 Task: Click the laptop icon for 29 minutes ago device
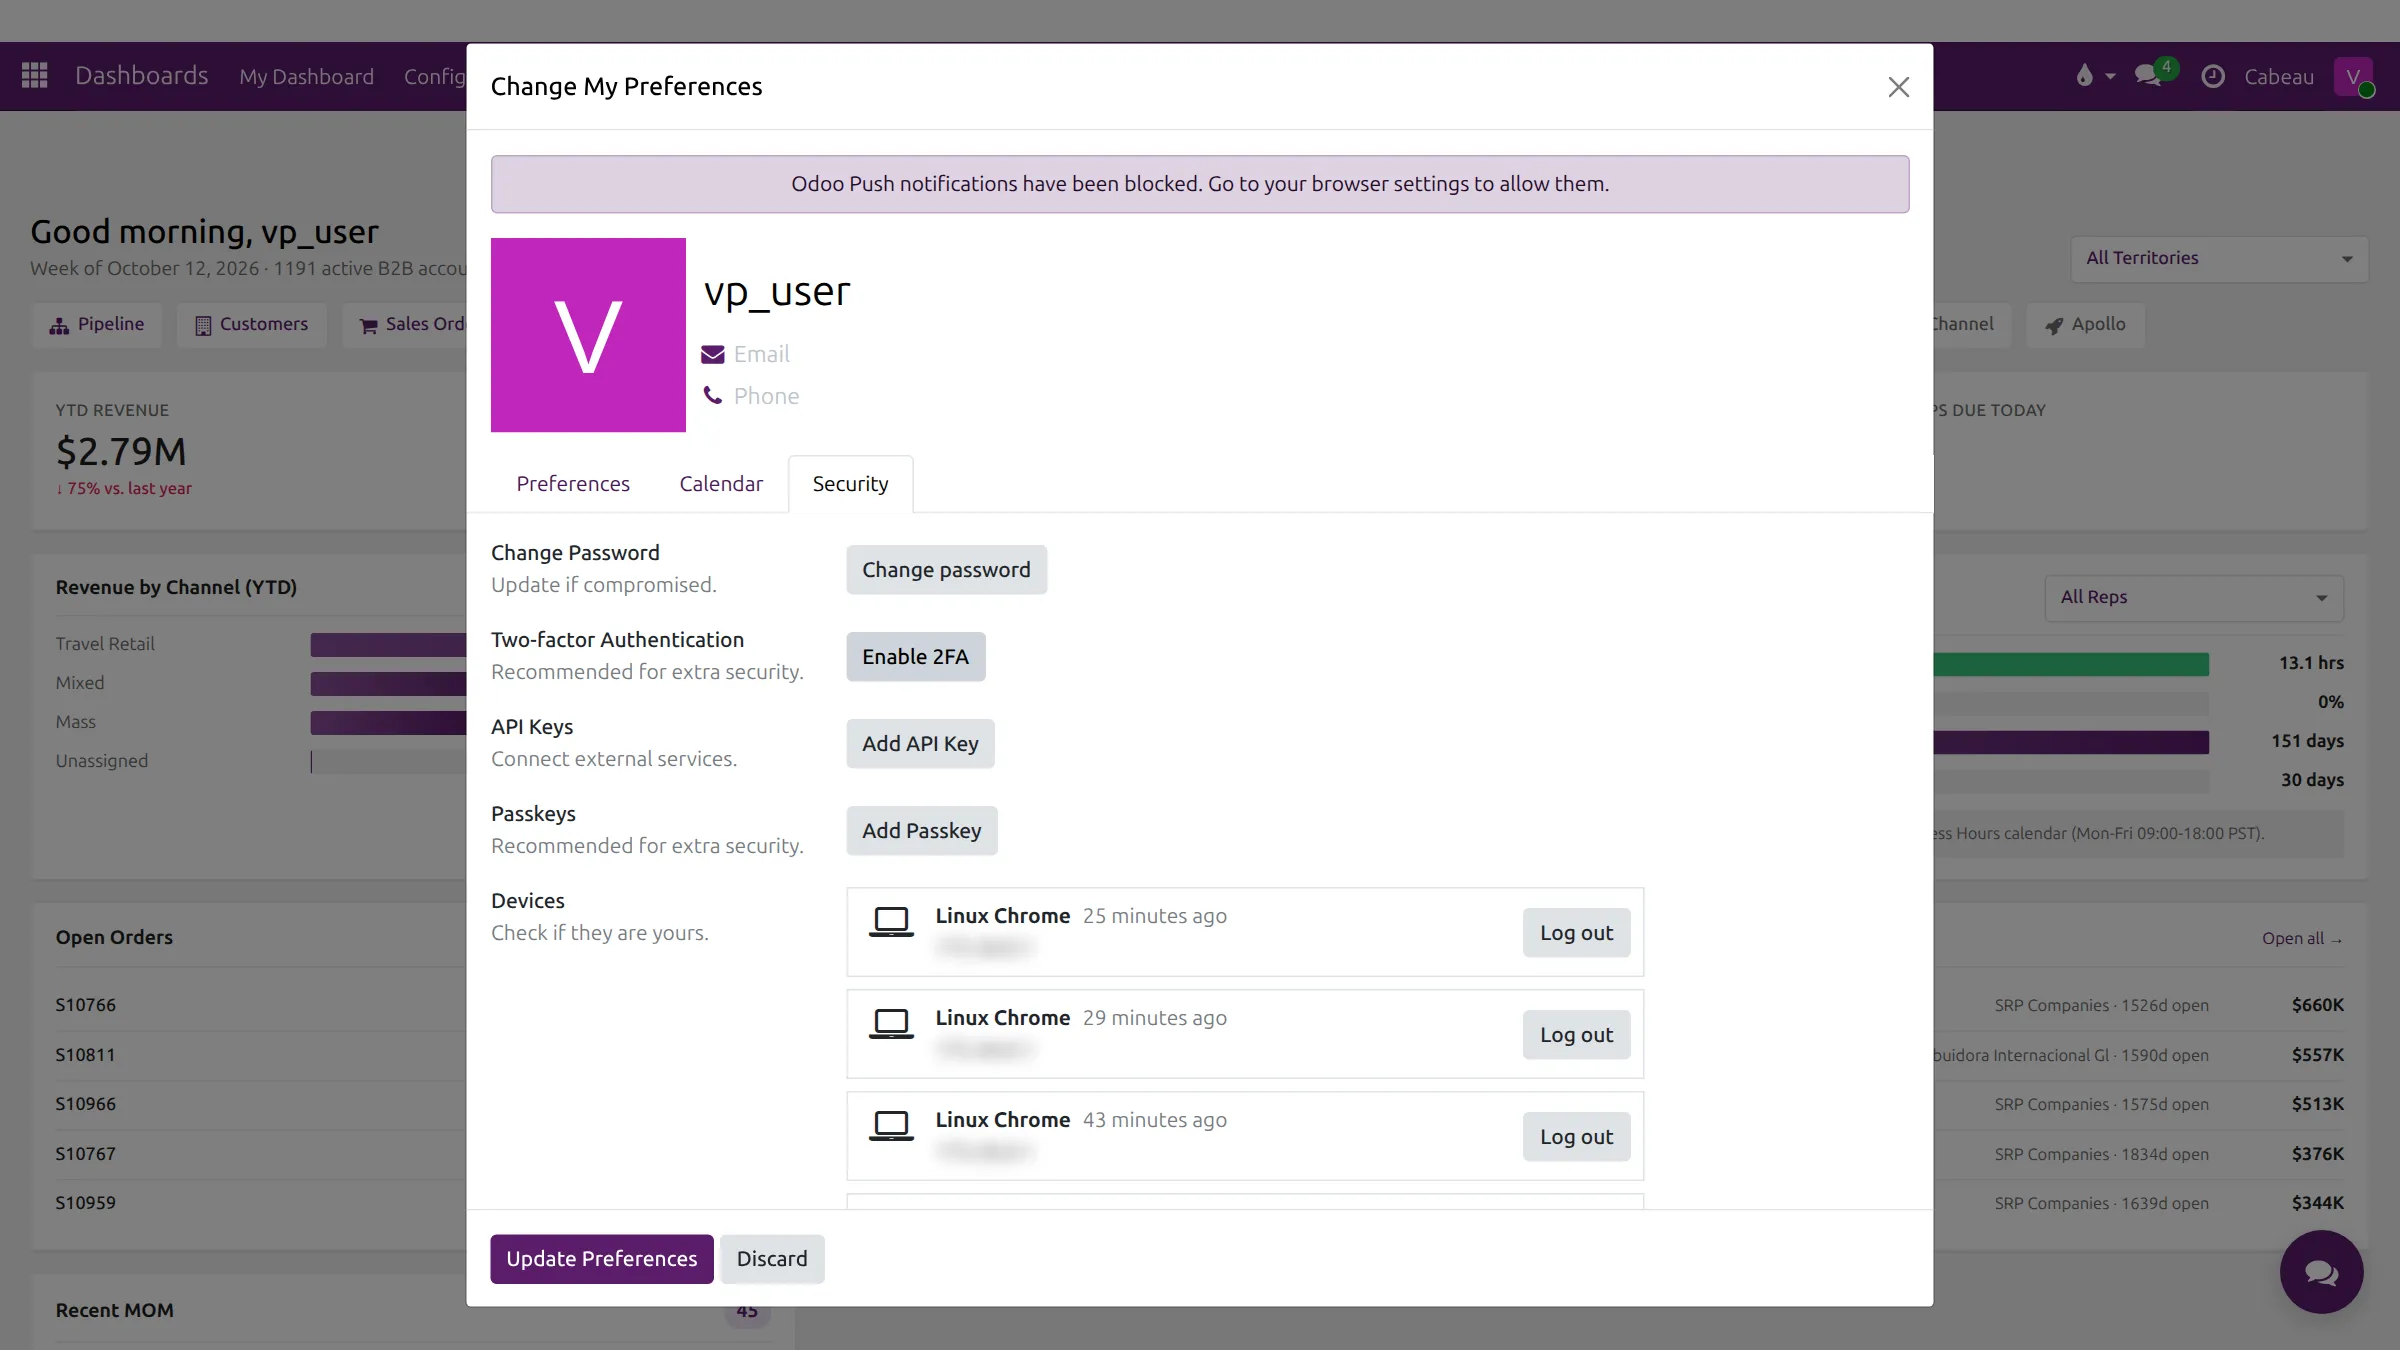pyautogui.click(x=891, y=1023)
